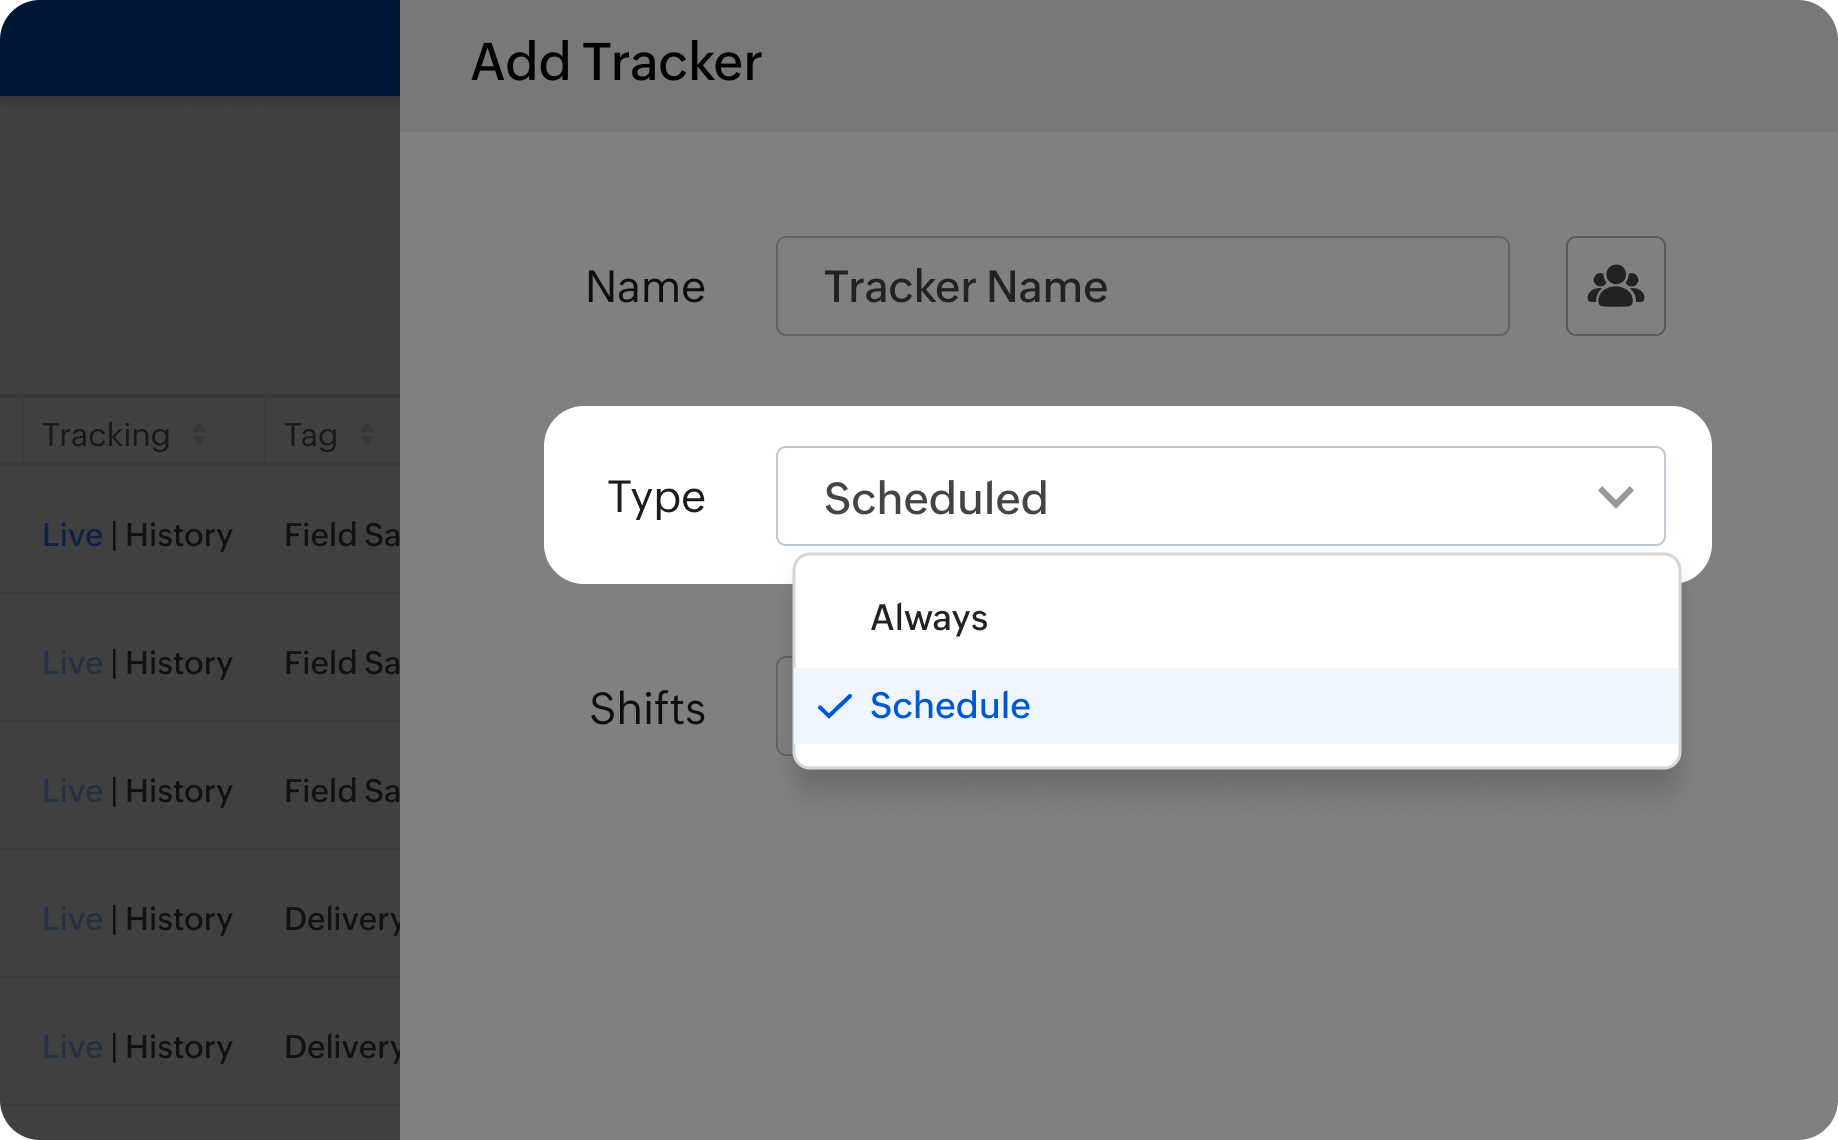Open the Live link in the first row

72,535
